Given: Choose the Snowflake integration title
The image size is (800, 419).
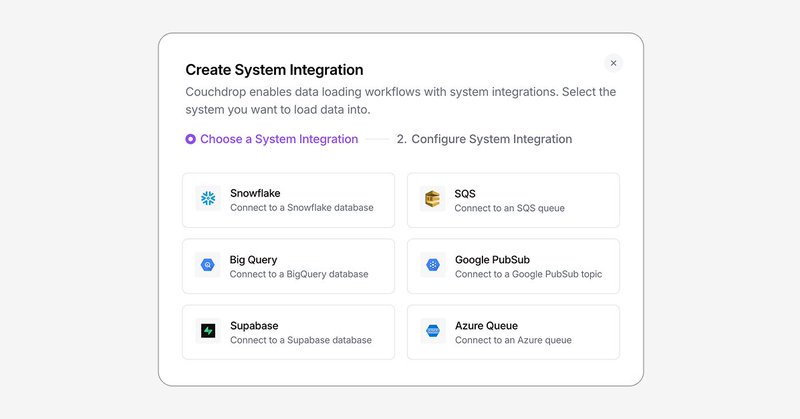Looking at the screenshot, I should point(255,193).
